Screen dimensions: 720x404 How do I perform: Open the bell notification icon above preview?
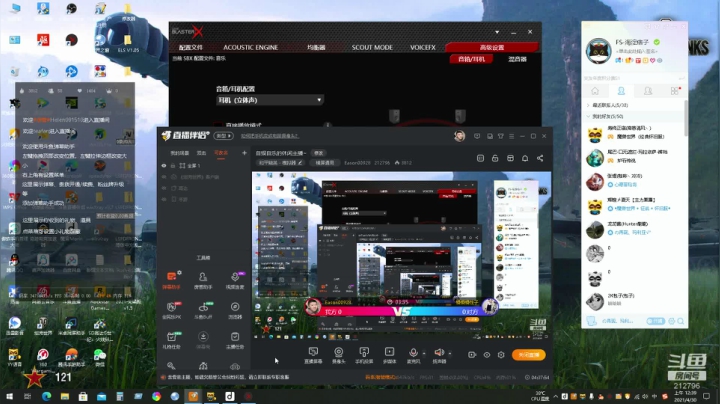point(525,158)
